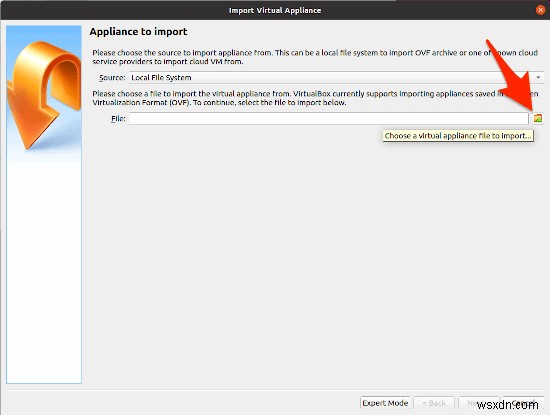
Task: Click into the File path field
Action: (328, 119)
